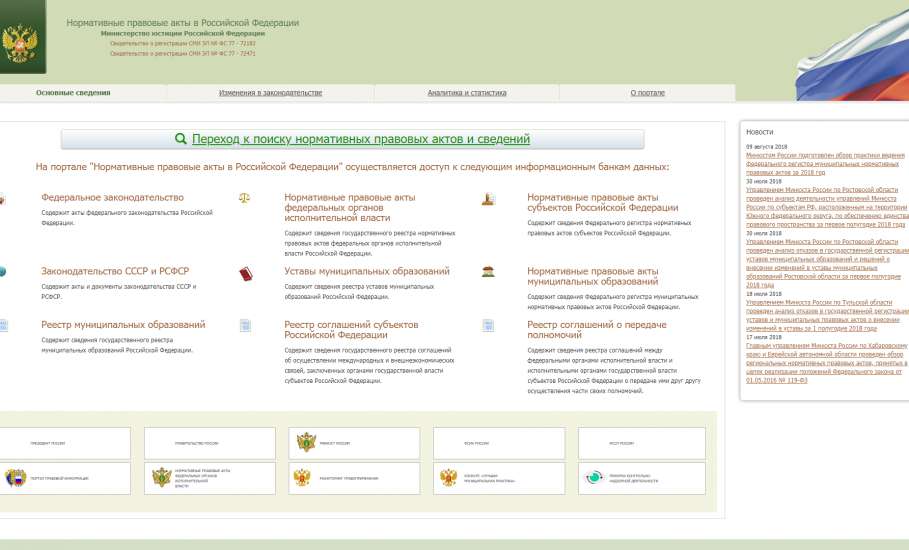Image resolution: width=909 pixels, height=550 pixels.
Task: Click the teal circular icon in Реформа контрольно-надзорной banner
Action: [594, 478]
